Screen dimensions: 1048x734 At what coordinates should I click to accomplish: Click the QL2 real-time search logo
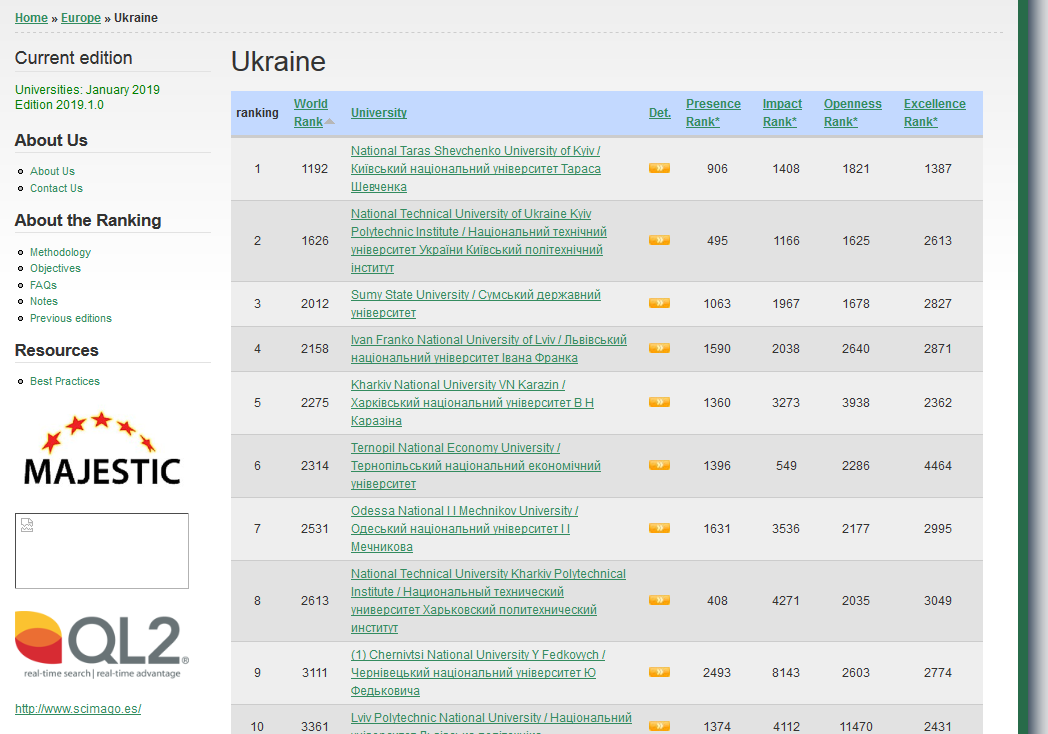tap(102, 644)
